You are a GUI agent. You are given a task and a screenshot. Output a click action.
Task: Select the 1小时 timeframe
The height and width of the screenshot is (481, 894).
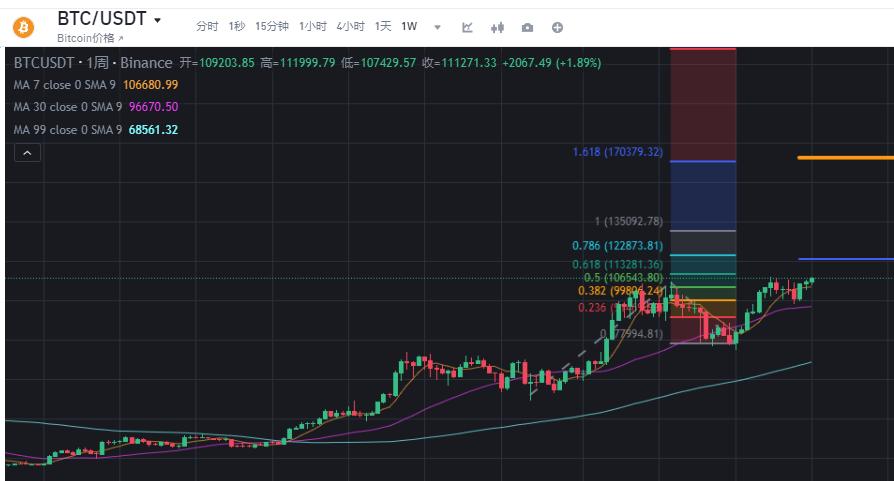click(x=312, y=26)
